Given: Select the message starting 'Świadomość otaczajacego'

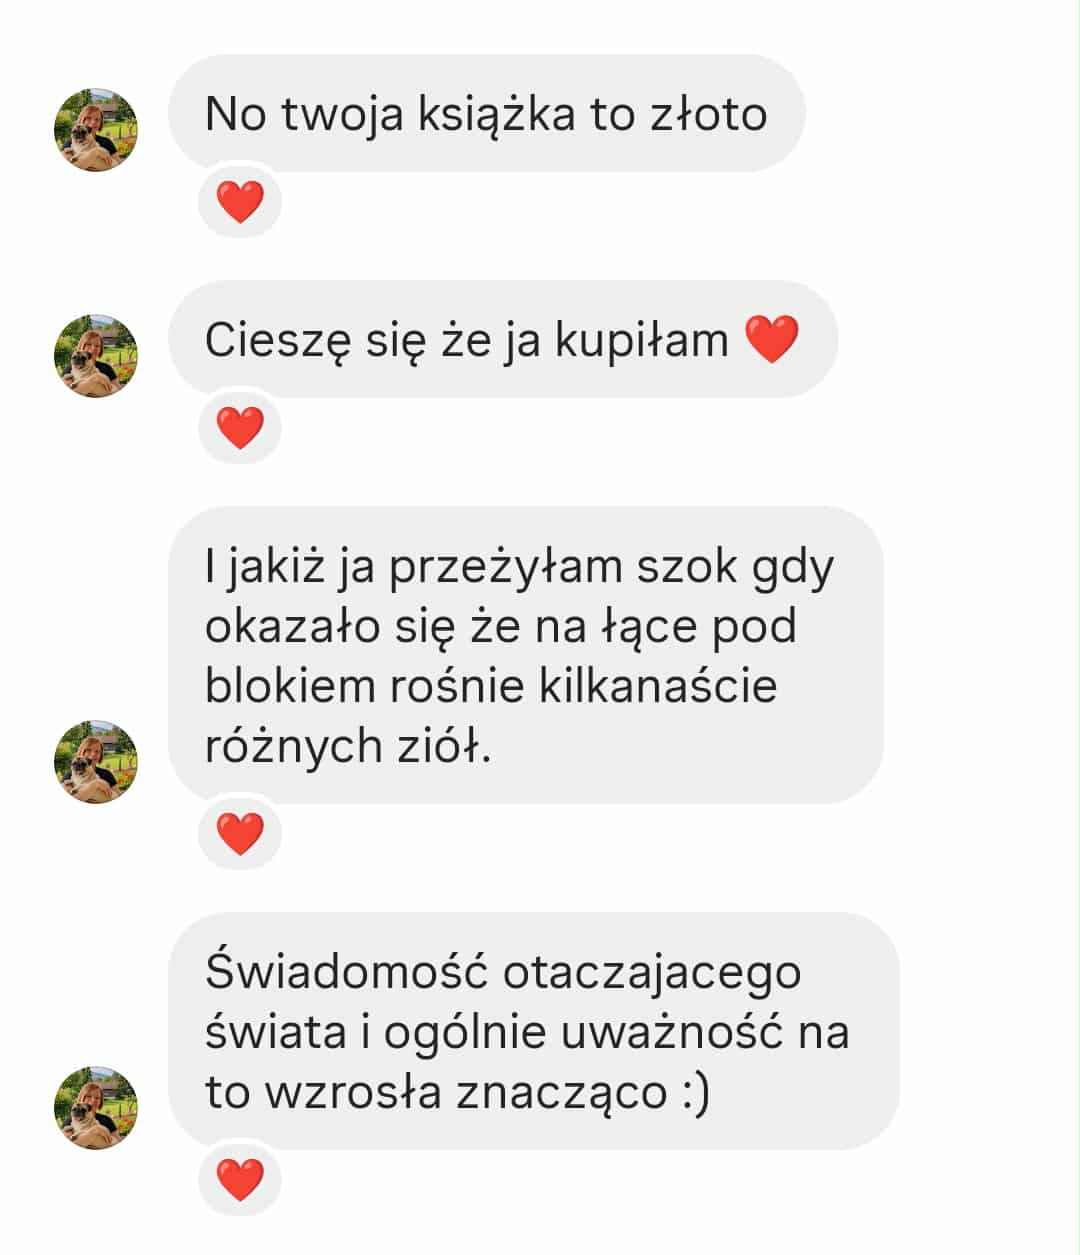Looking at the screenshot, I should (x=534, y=1031).
